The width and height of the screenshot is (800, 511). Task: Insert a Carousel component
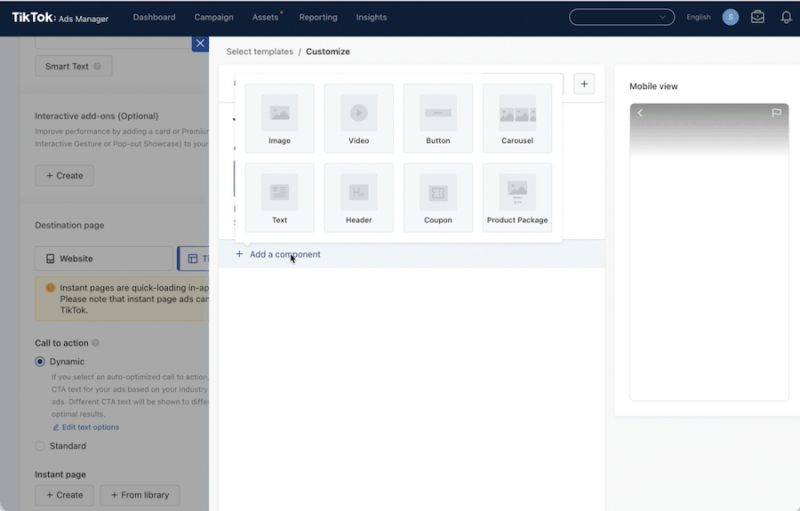pos(517,118)
